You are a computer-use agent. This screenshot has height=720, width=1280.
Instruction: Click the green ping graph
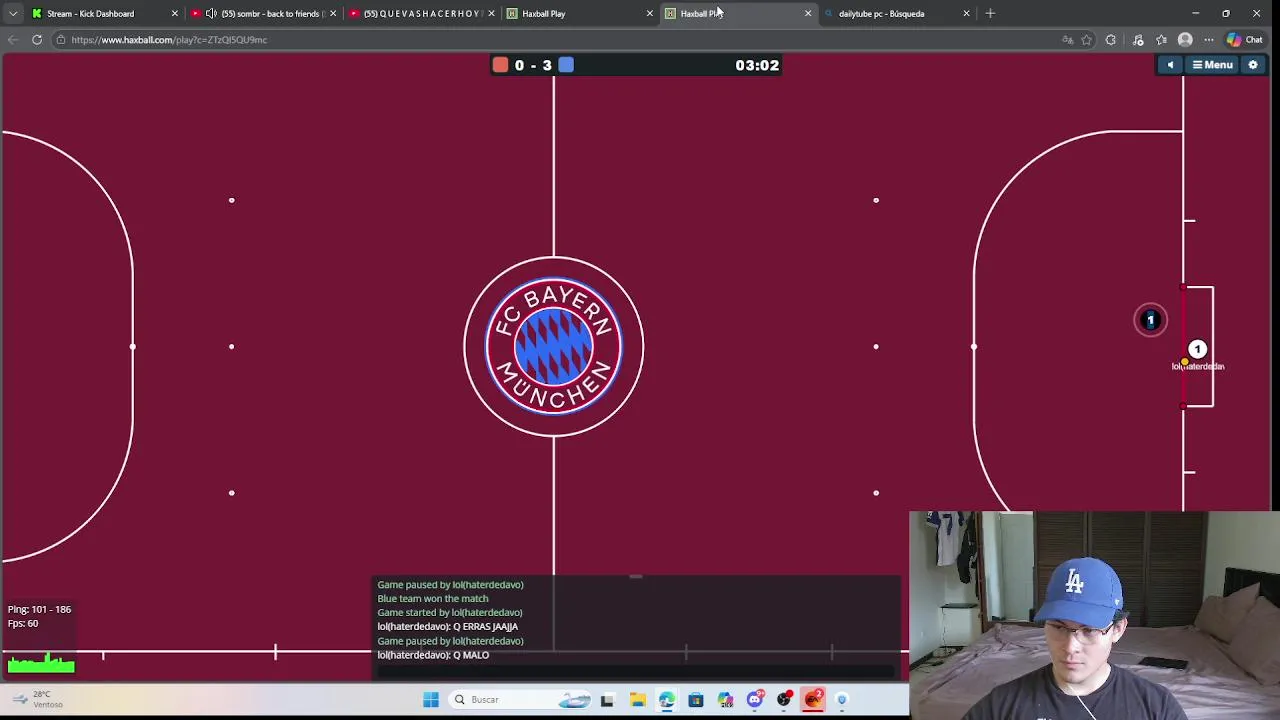click(x=41, y=664)
